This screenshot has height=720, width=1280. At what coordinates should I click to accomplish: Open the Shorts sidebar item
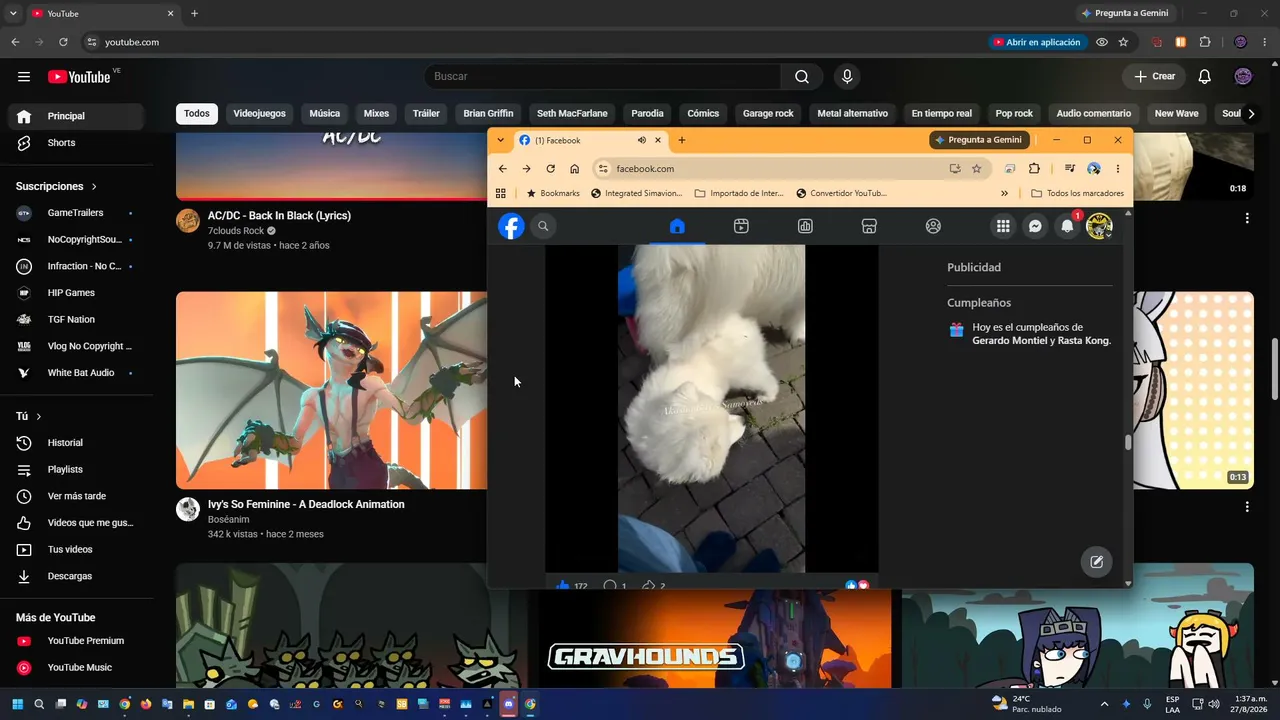(x=76, y=143)
